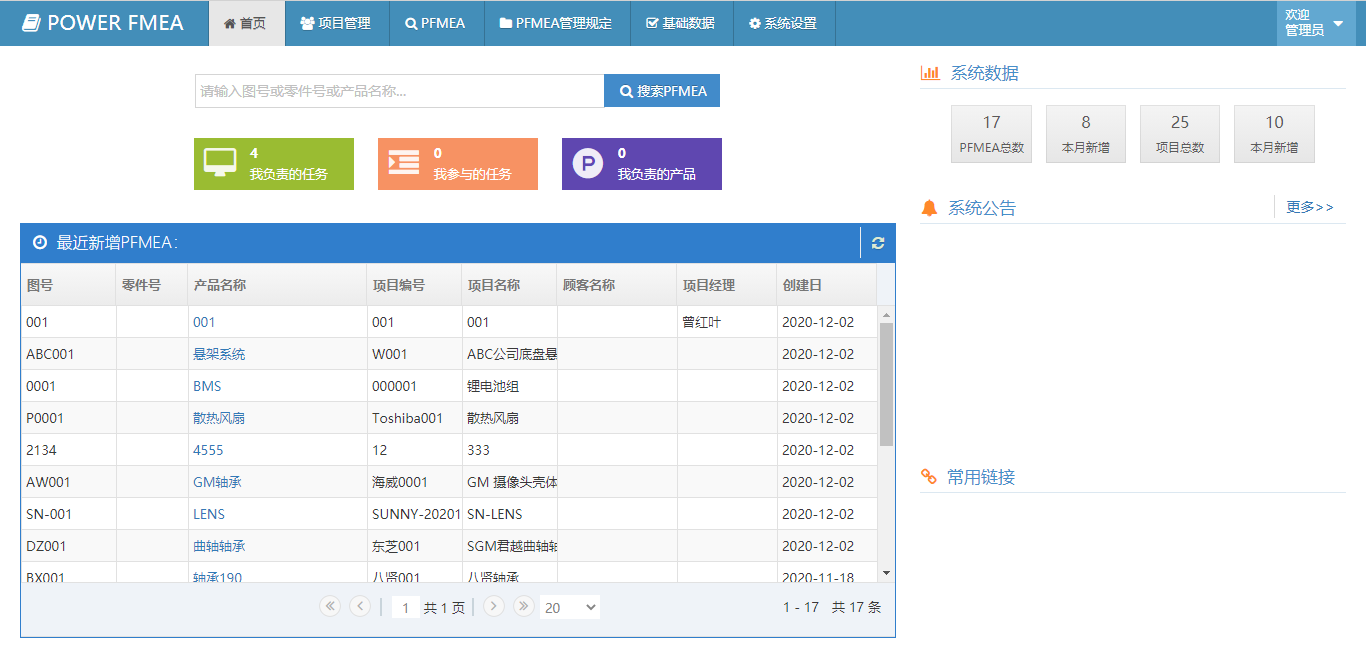
Task: Sort by 顾客名称 column header
Action: (617, 285)
